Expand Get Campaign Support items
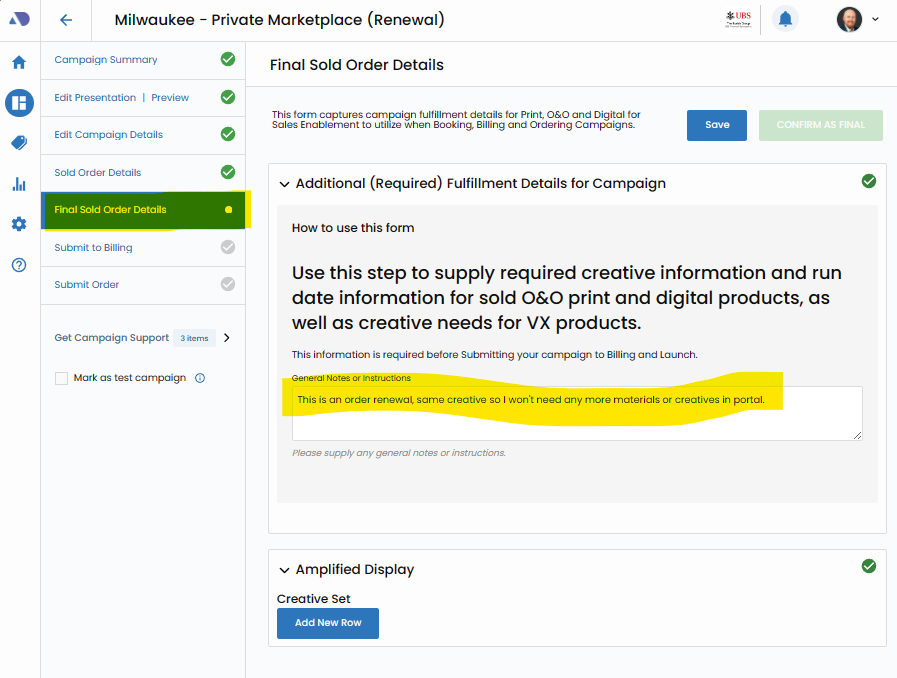897x678 pixels. pyautogui.click(x=227, y=338)
